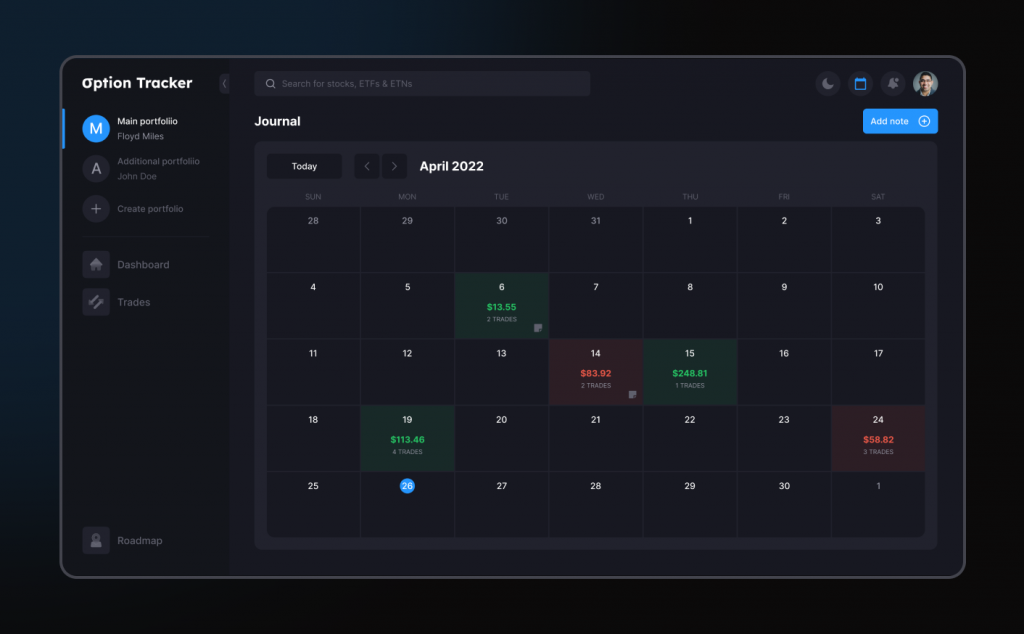1024x634 pixels.
Task: Click calendar day 21
Action: [596, 439]
